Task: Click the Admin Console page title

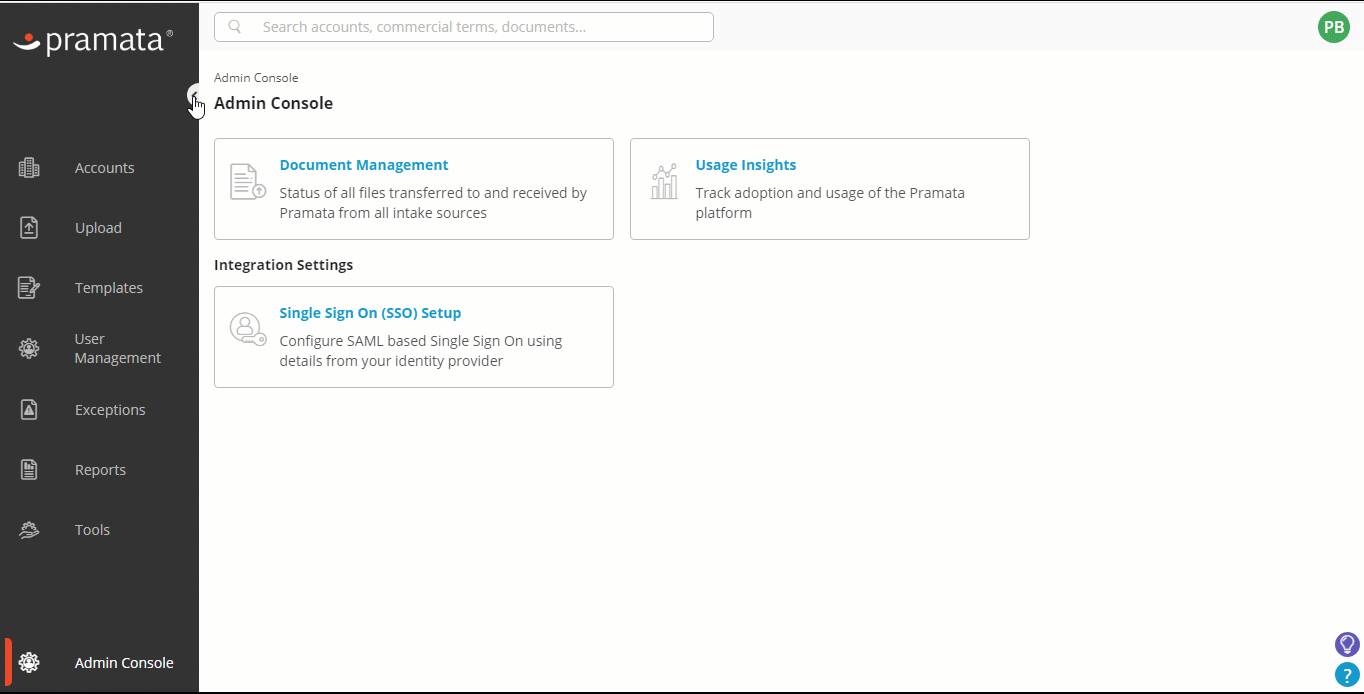Action: pyautogui.click(x=274, y=103)
